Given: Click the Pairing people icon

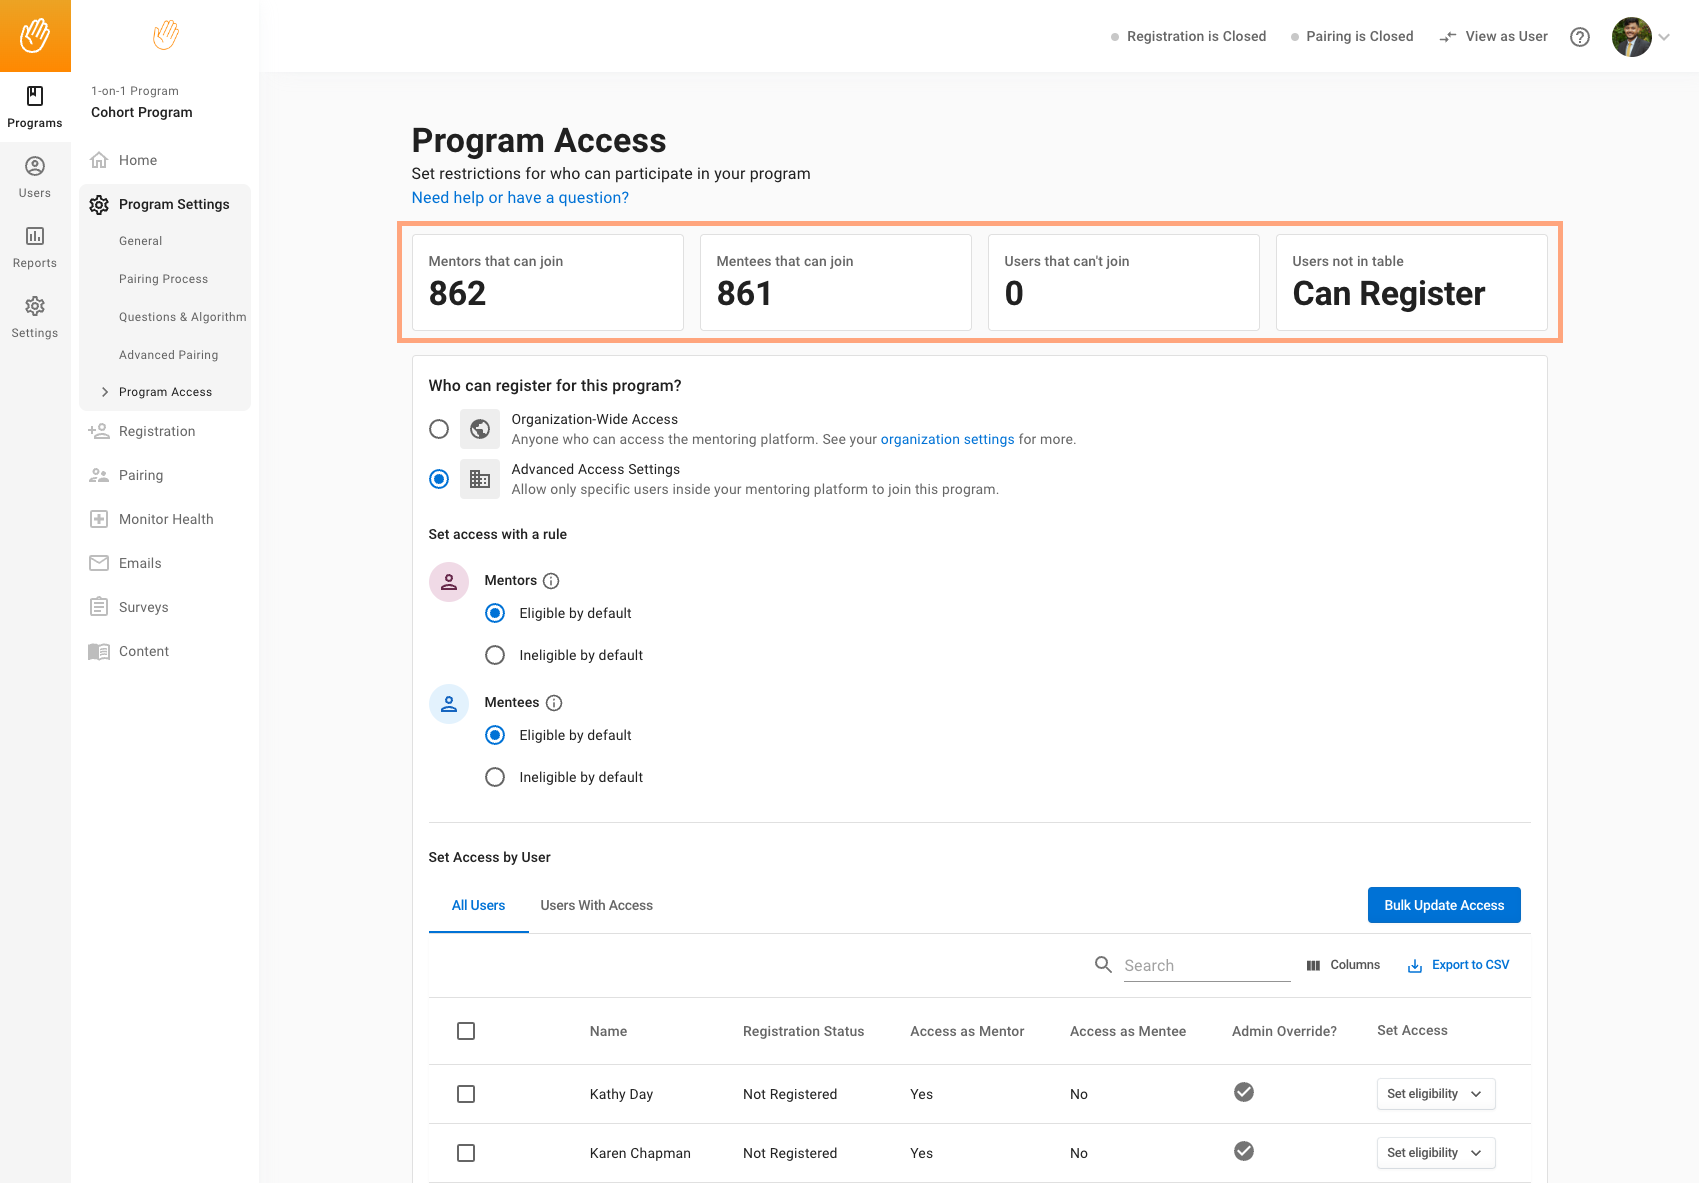Looking at the screenshot, I should [99, 475].
